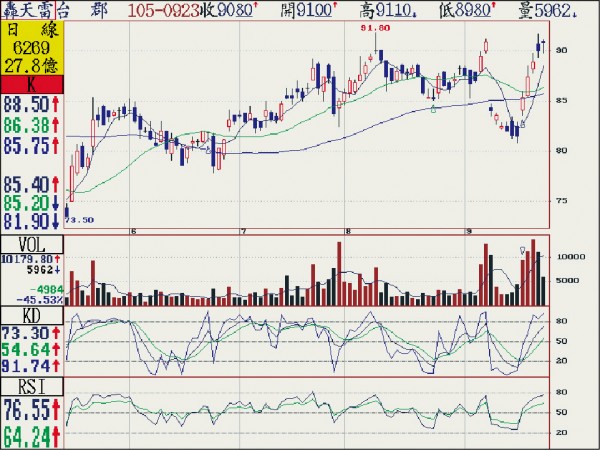The width and height of the screenshot is (600, 450).
Task: Click month 8 on the time axis
Action: click(347, 232)
